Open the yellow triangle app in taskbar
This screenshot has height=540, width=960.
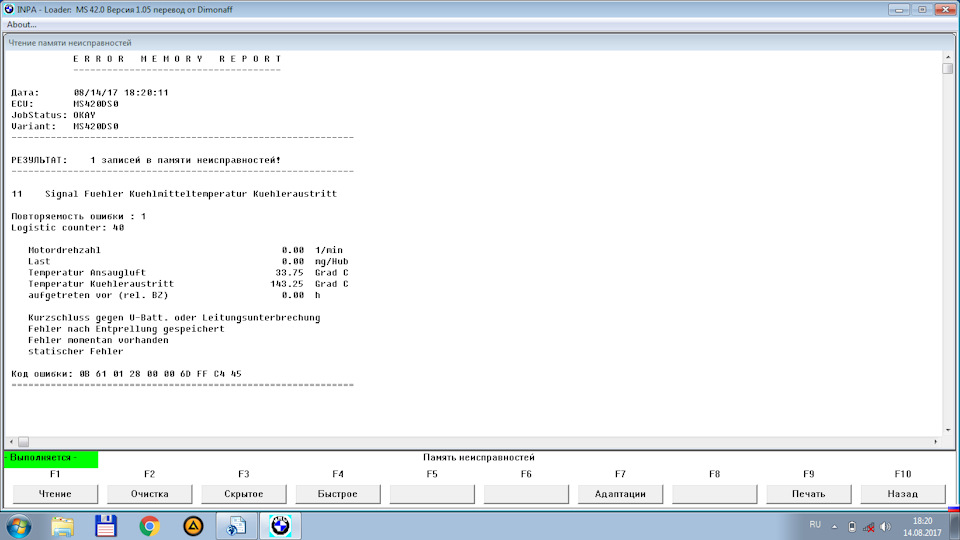(x=193, y=527)
